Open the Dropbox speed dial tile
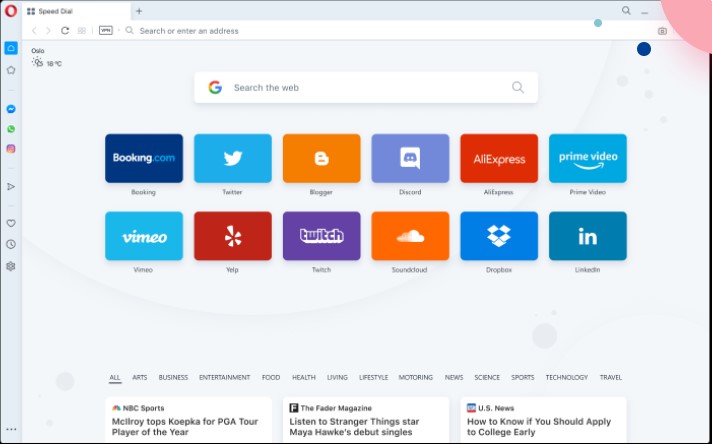Image resolution: width=712 pixels, height=444 pixels. click(x=498, y=237)
